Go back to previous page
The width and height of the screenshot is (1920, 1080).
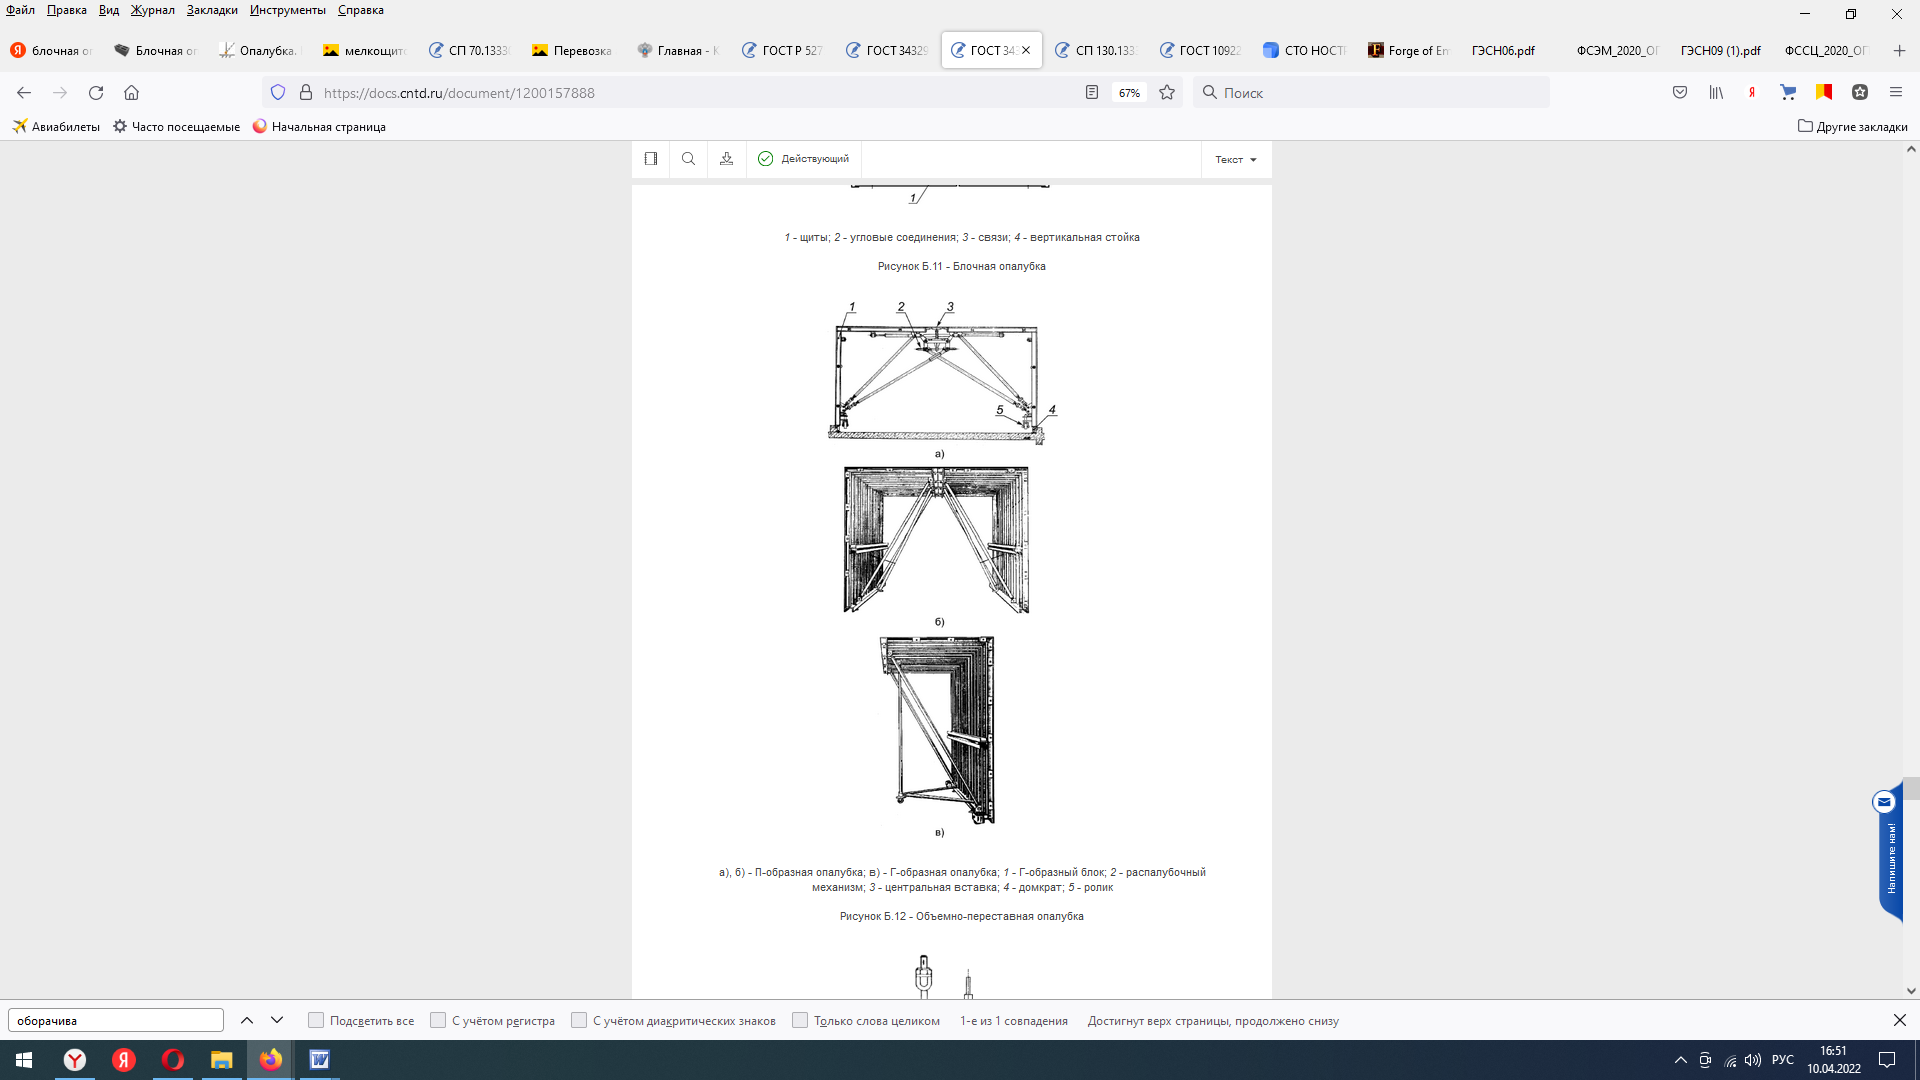(x=24, y=92)
